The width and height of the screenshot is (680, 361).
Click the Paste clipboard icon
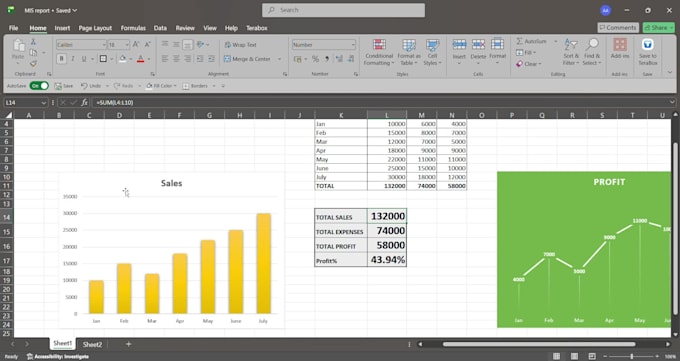pyautogui.click(x=18, y=46)
